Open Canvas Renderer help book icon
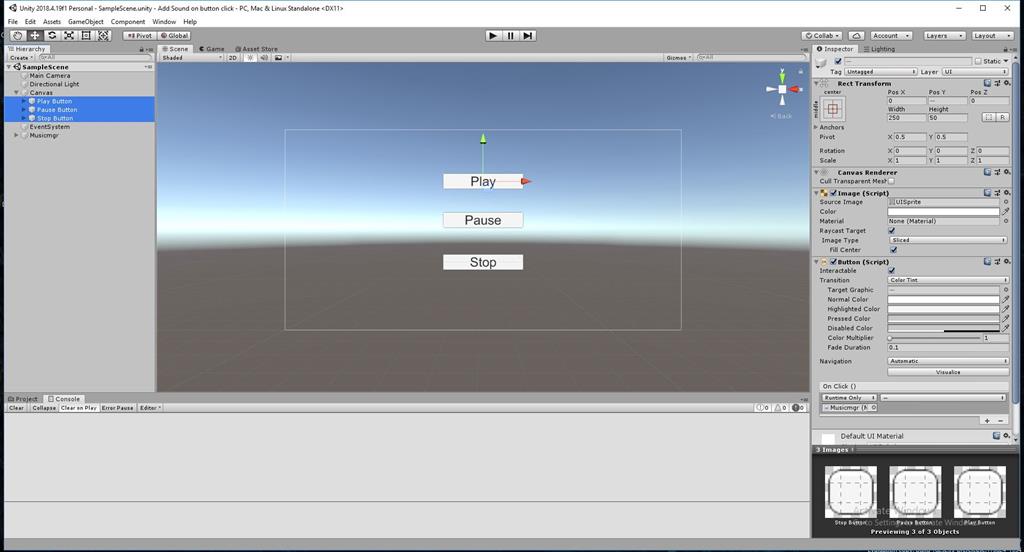1024x552 pixels. coord(987,172)
